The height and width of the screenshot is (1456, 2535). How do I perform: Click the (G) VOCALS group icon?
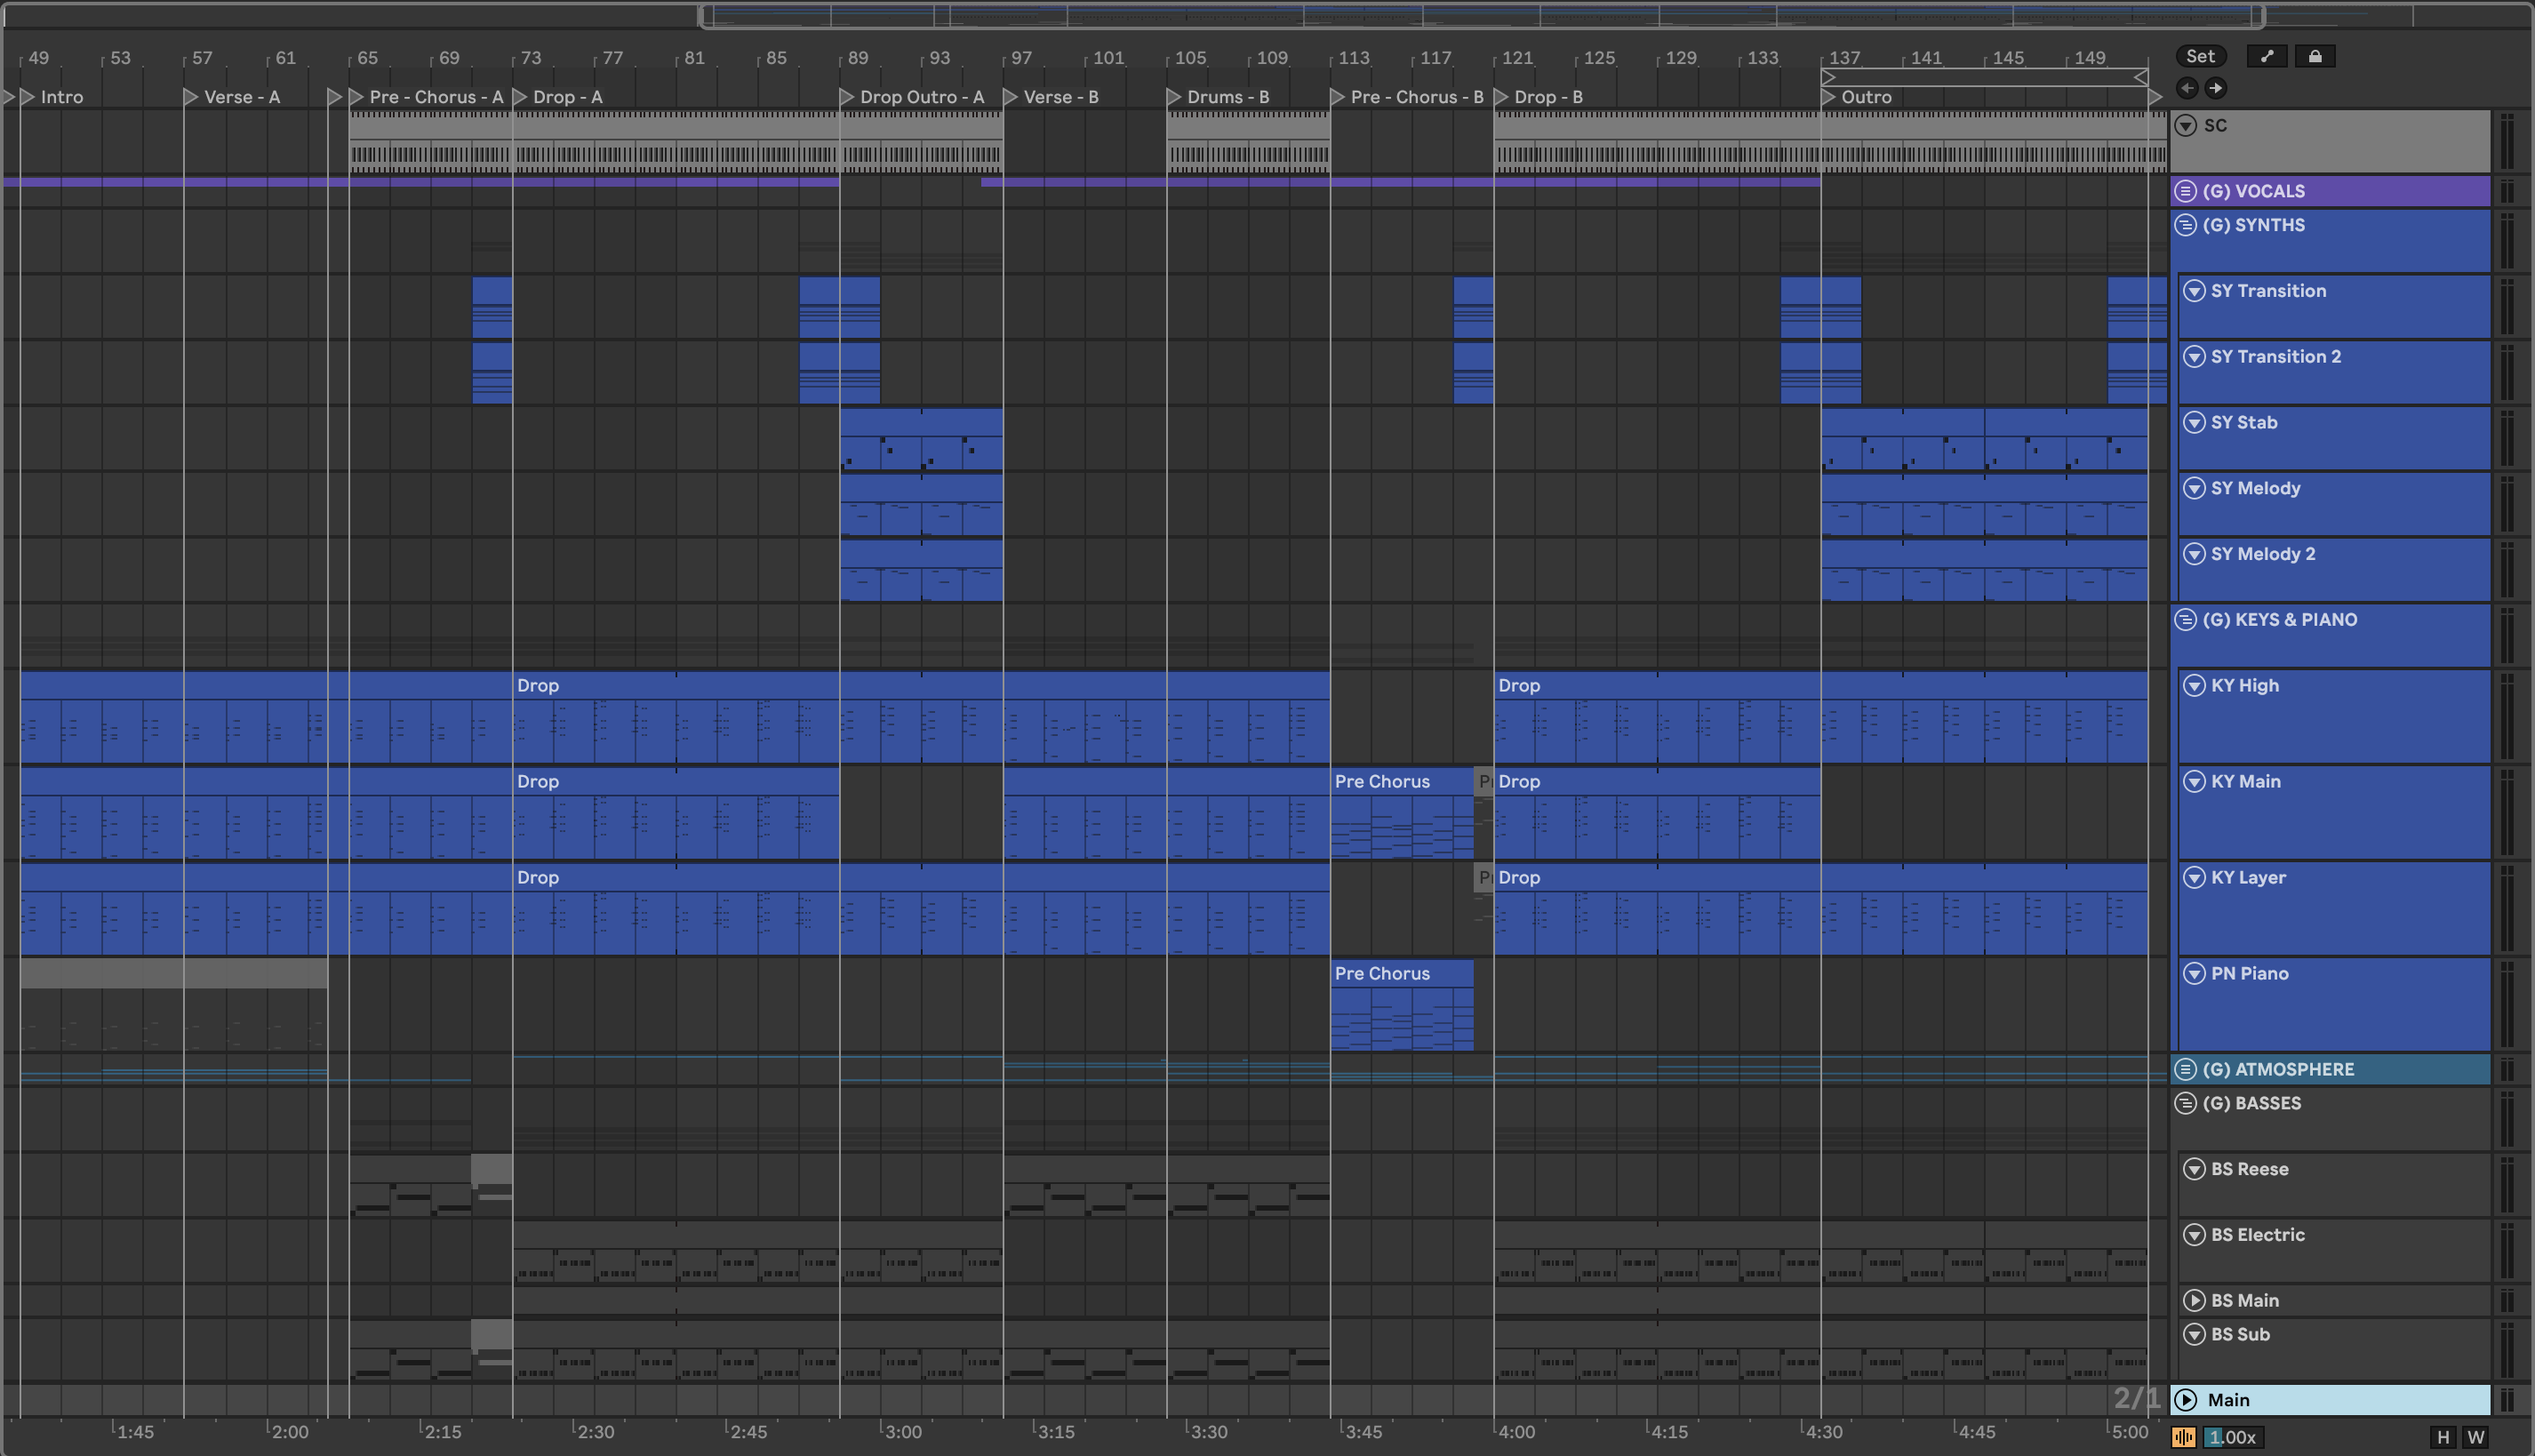tap(2186, 191)
